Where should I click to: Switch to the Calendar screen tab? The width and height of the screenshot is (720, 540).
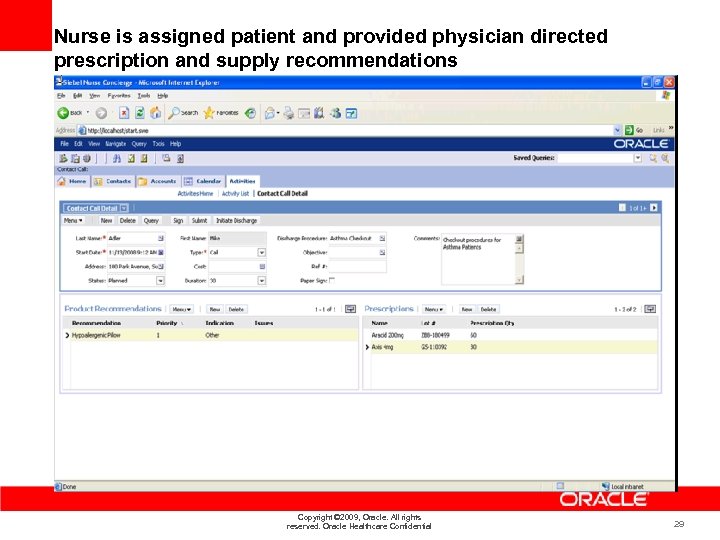203,181
